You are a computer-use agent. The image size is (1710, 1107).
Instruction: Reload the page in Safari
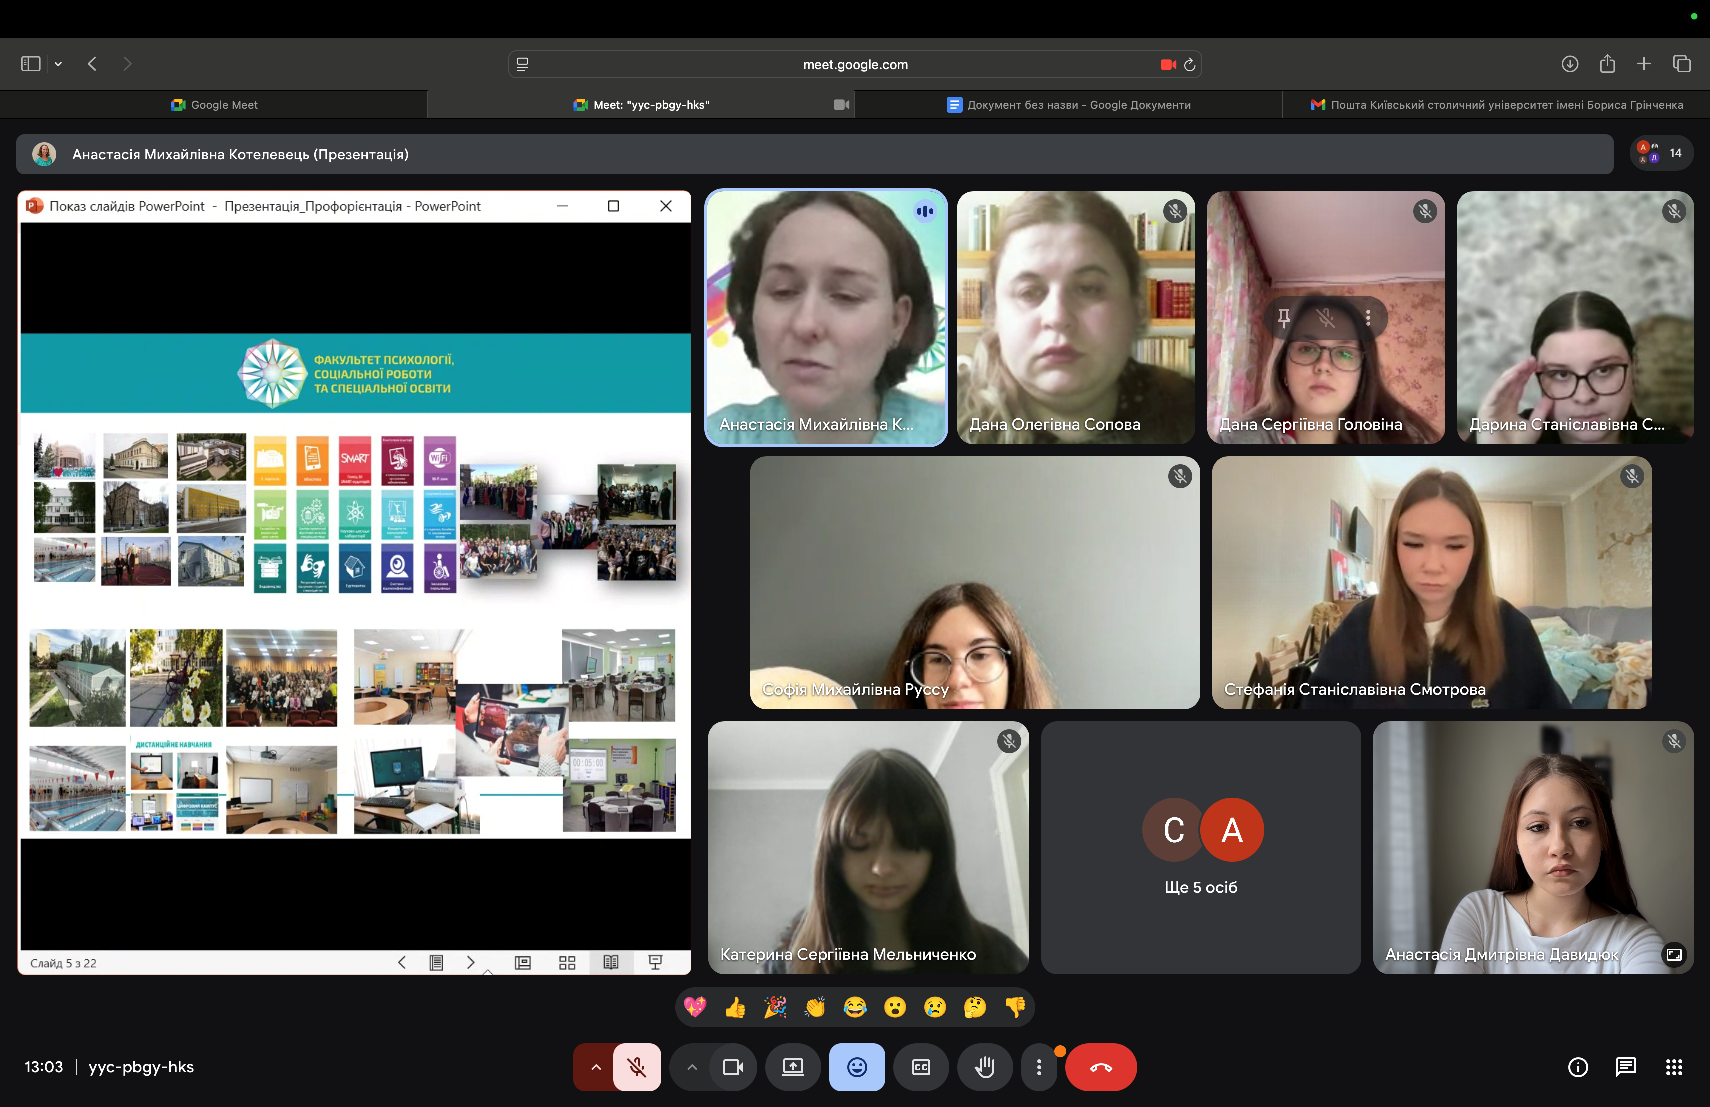1189,65
